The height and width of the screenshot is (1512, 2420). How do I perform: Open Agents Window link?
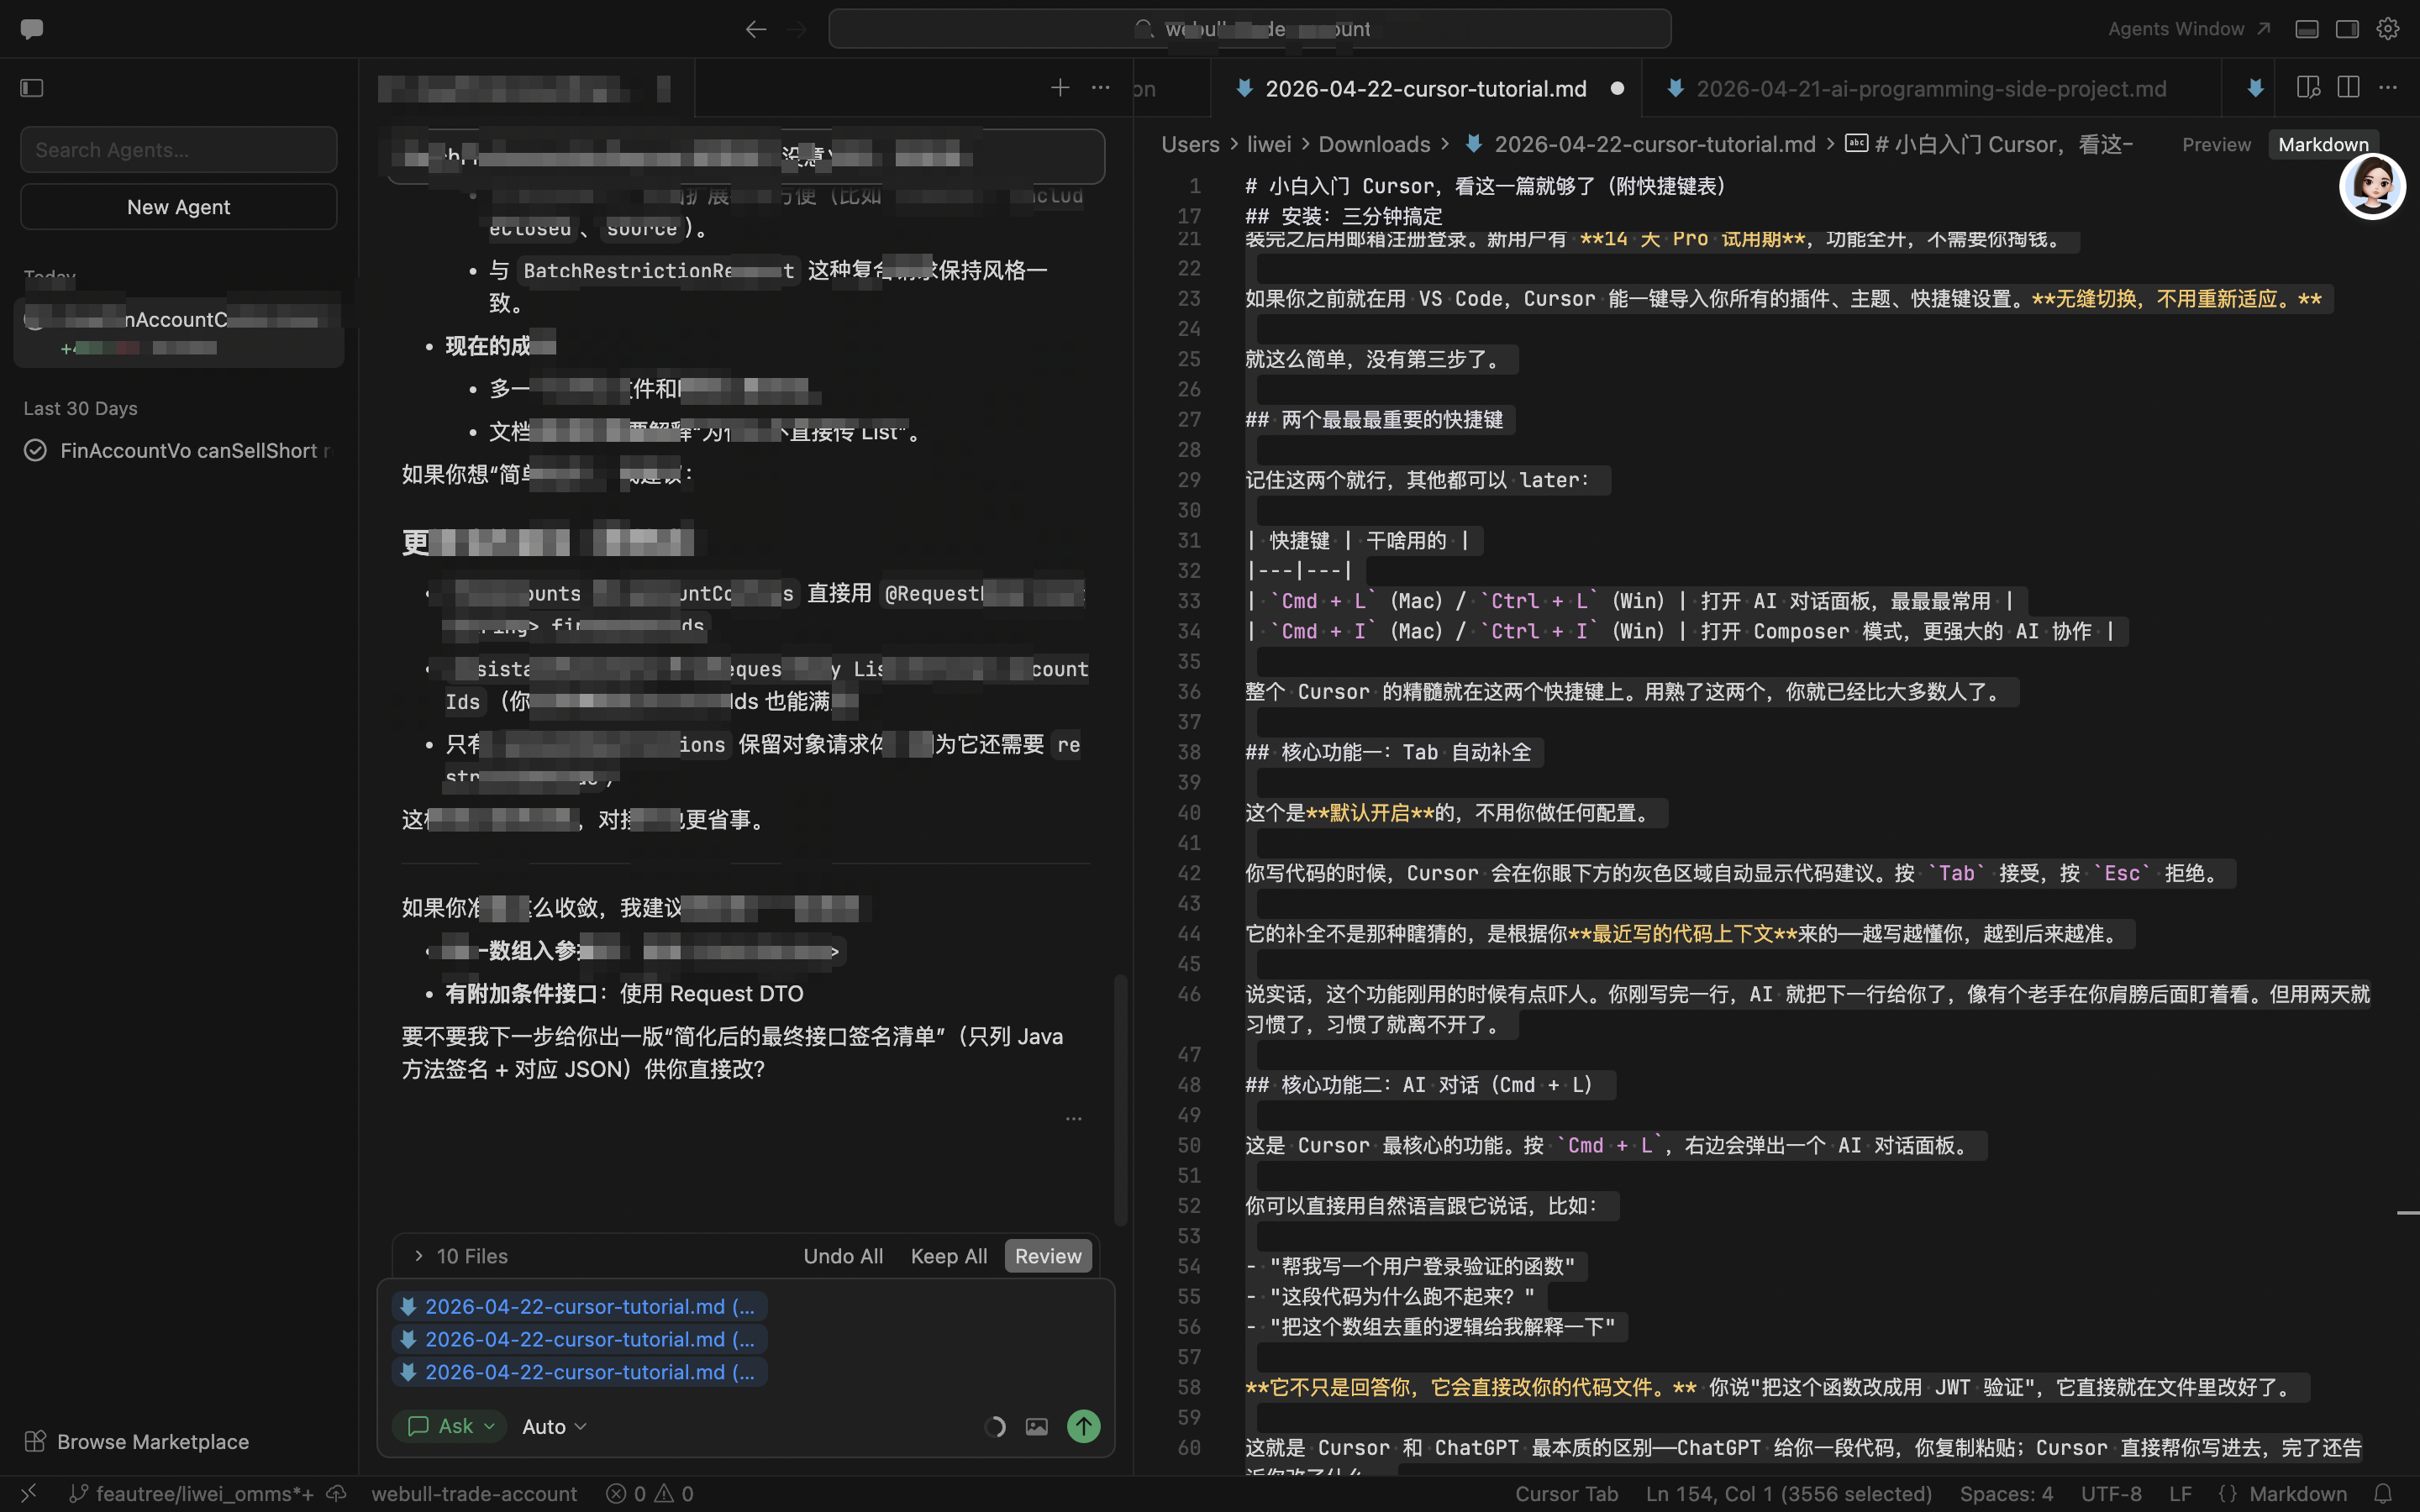(2188, 29)
